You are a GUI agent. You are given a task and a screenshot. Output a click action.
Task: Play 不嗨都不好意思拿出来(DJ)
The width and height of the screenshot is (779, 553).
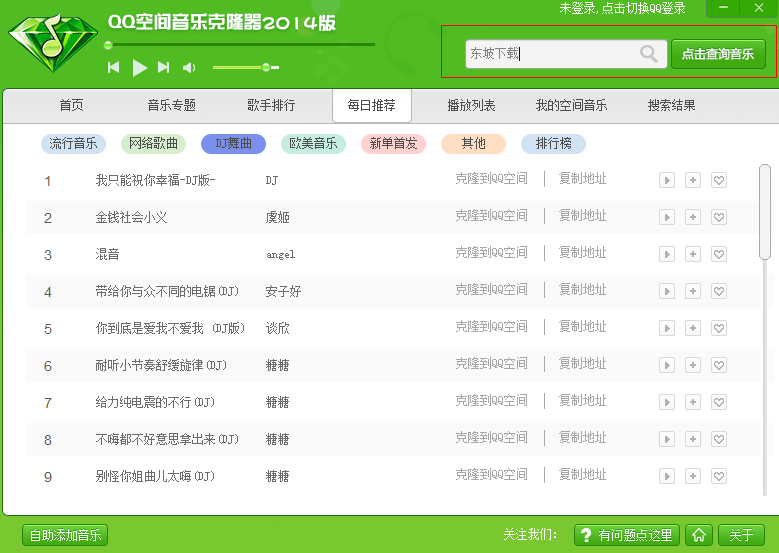coord(667,439)
